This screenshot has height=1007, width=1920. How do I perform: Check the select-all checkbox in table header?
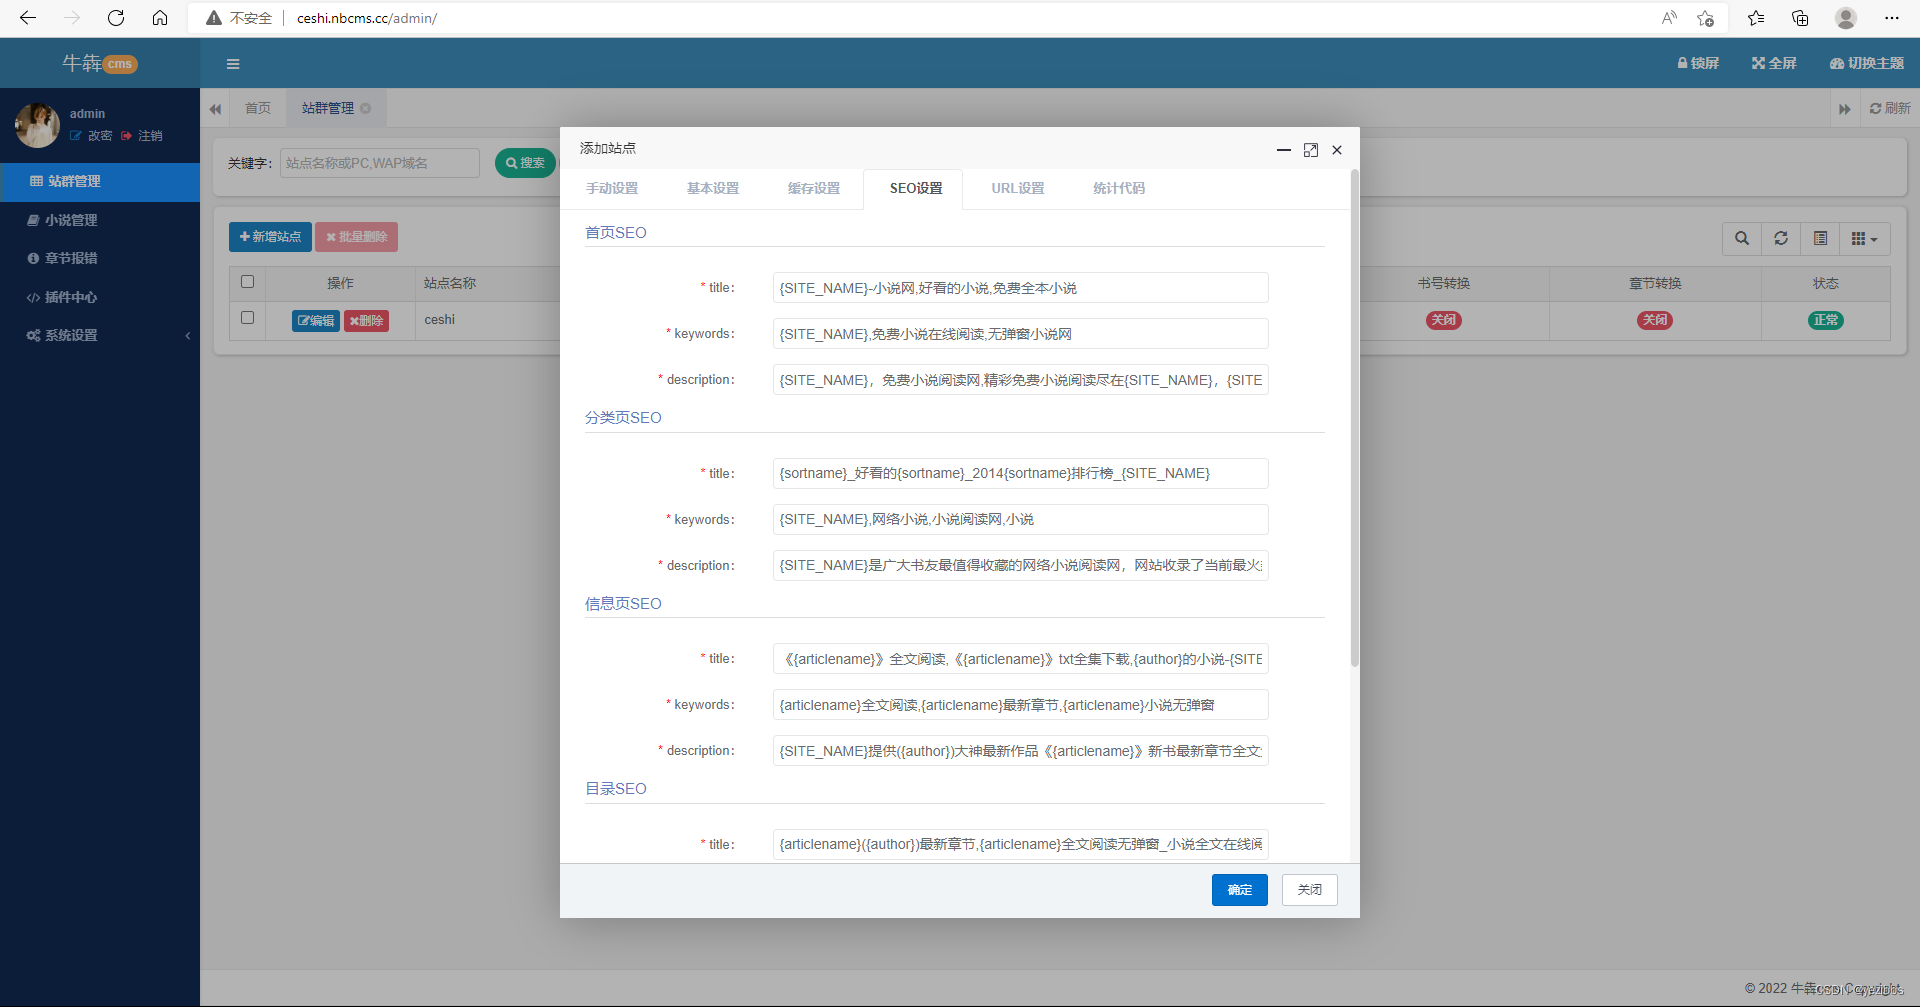point(248,282)
